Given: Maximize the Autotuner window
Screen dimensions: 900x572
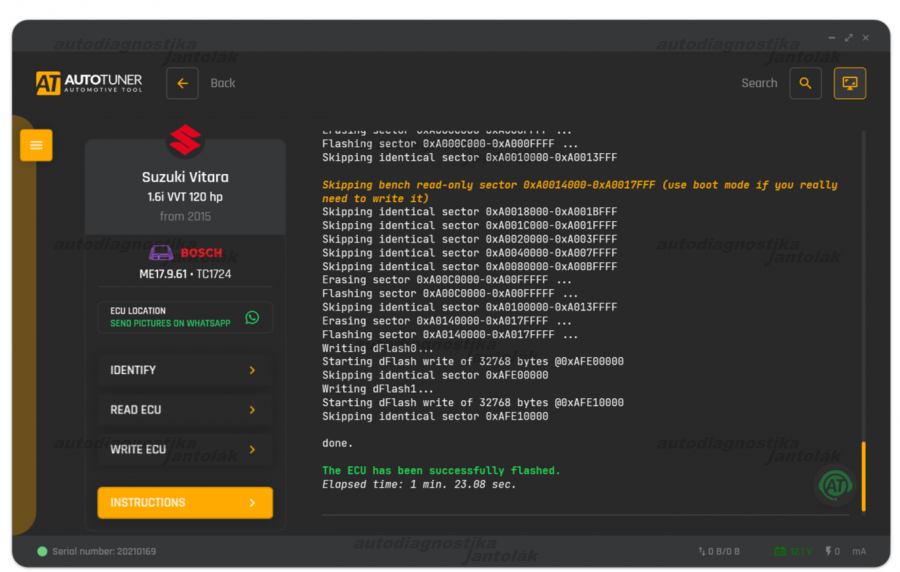Looking at the screenshot, I should click(848, 38).
